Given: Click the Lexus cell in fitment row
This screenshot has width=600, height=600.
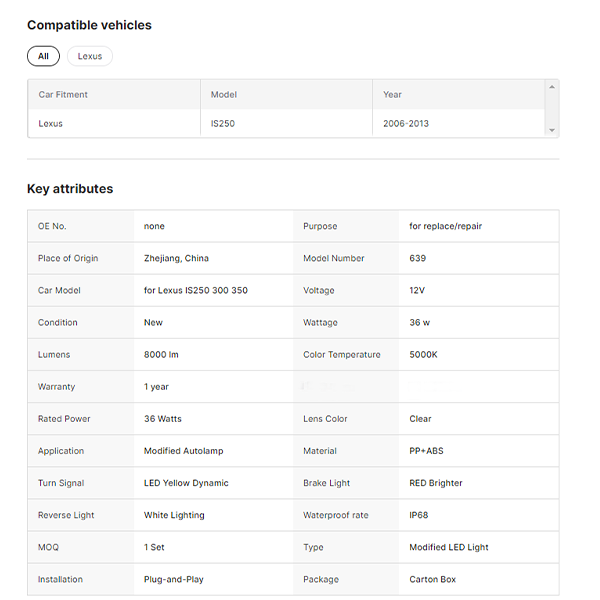Looking at the screenshot, I should click(50, 124).
